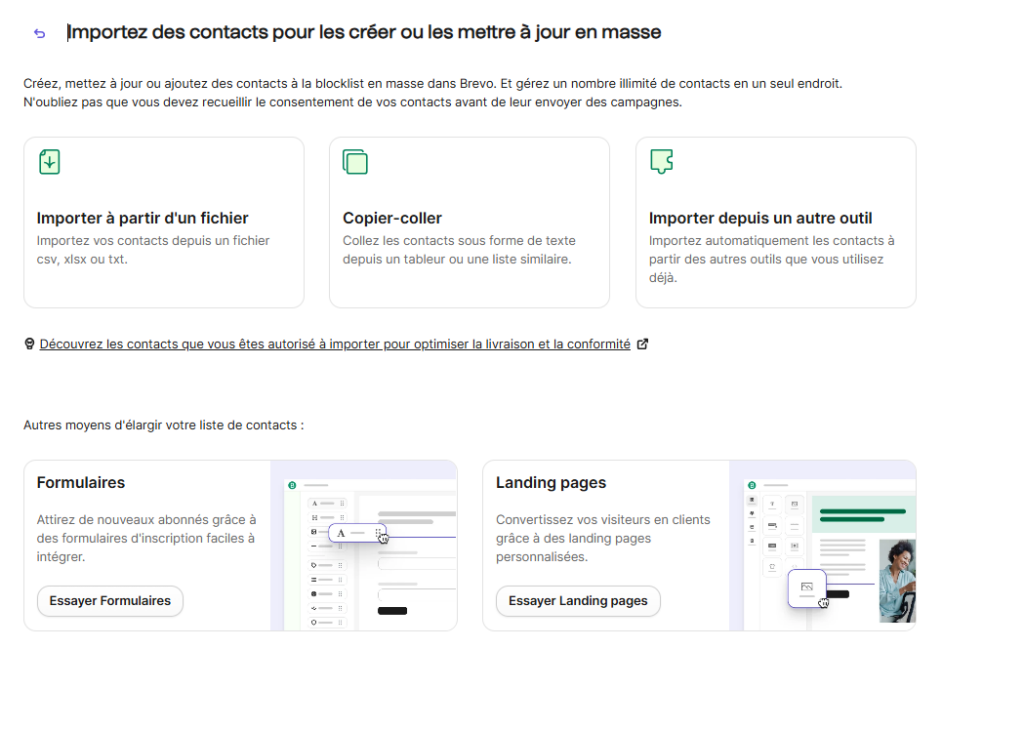Click the 'Importez des contacts' page title
This screenshot has height=729, width=1024.
click(x=364, y=32)
